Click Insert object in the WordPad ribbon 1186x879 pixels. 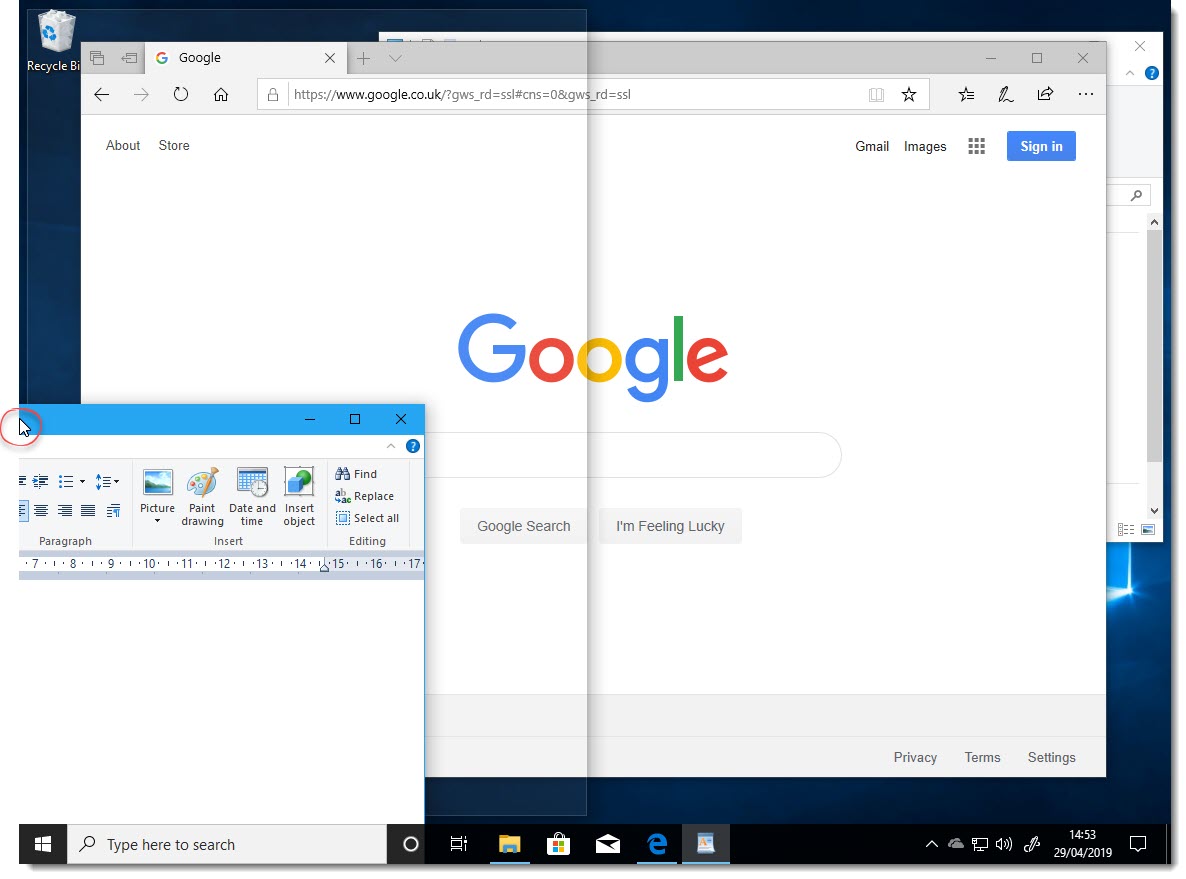(x=298, y=495)
